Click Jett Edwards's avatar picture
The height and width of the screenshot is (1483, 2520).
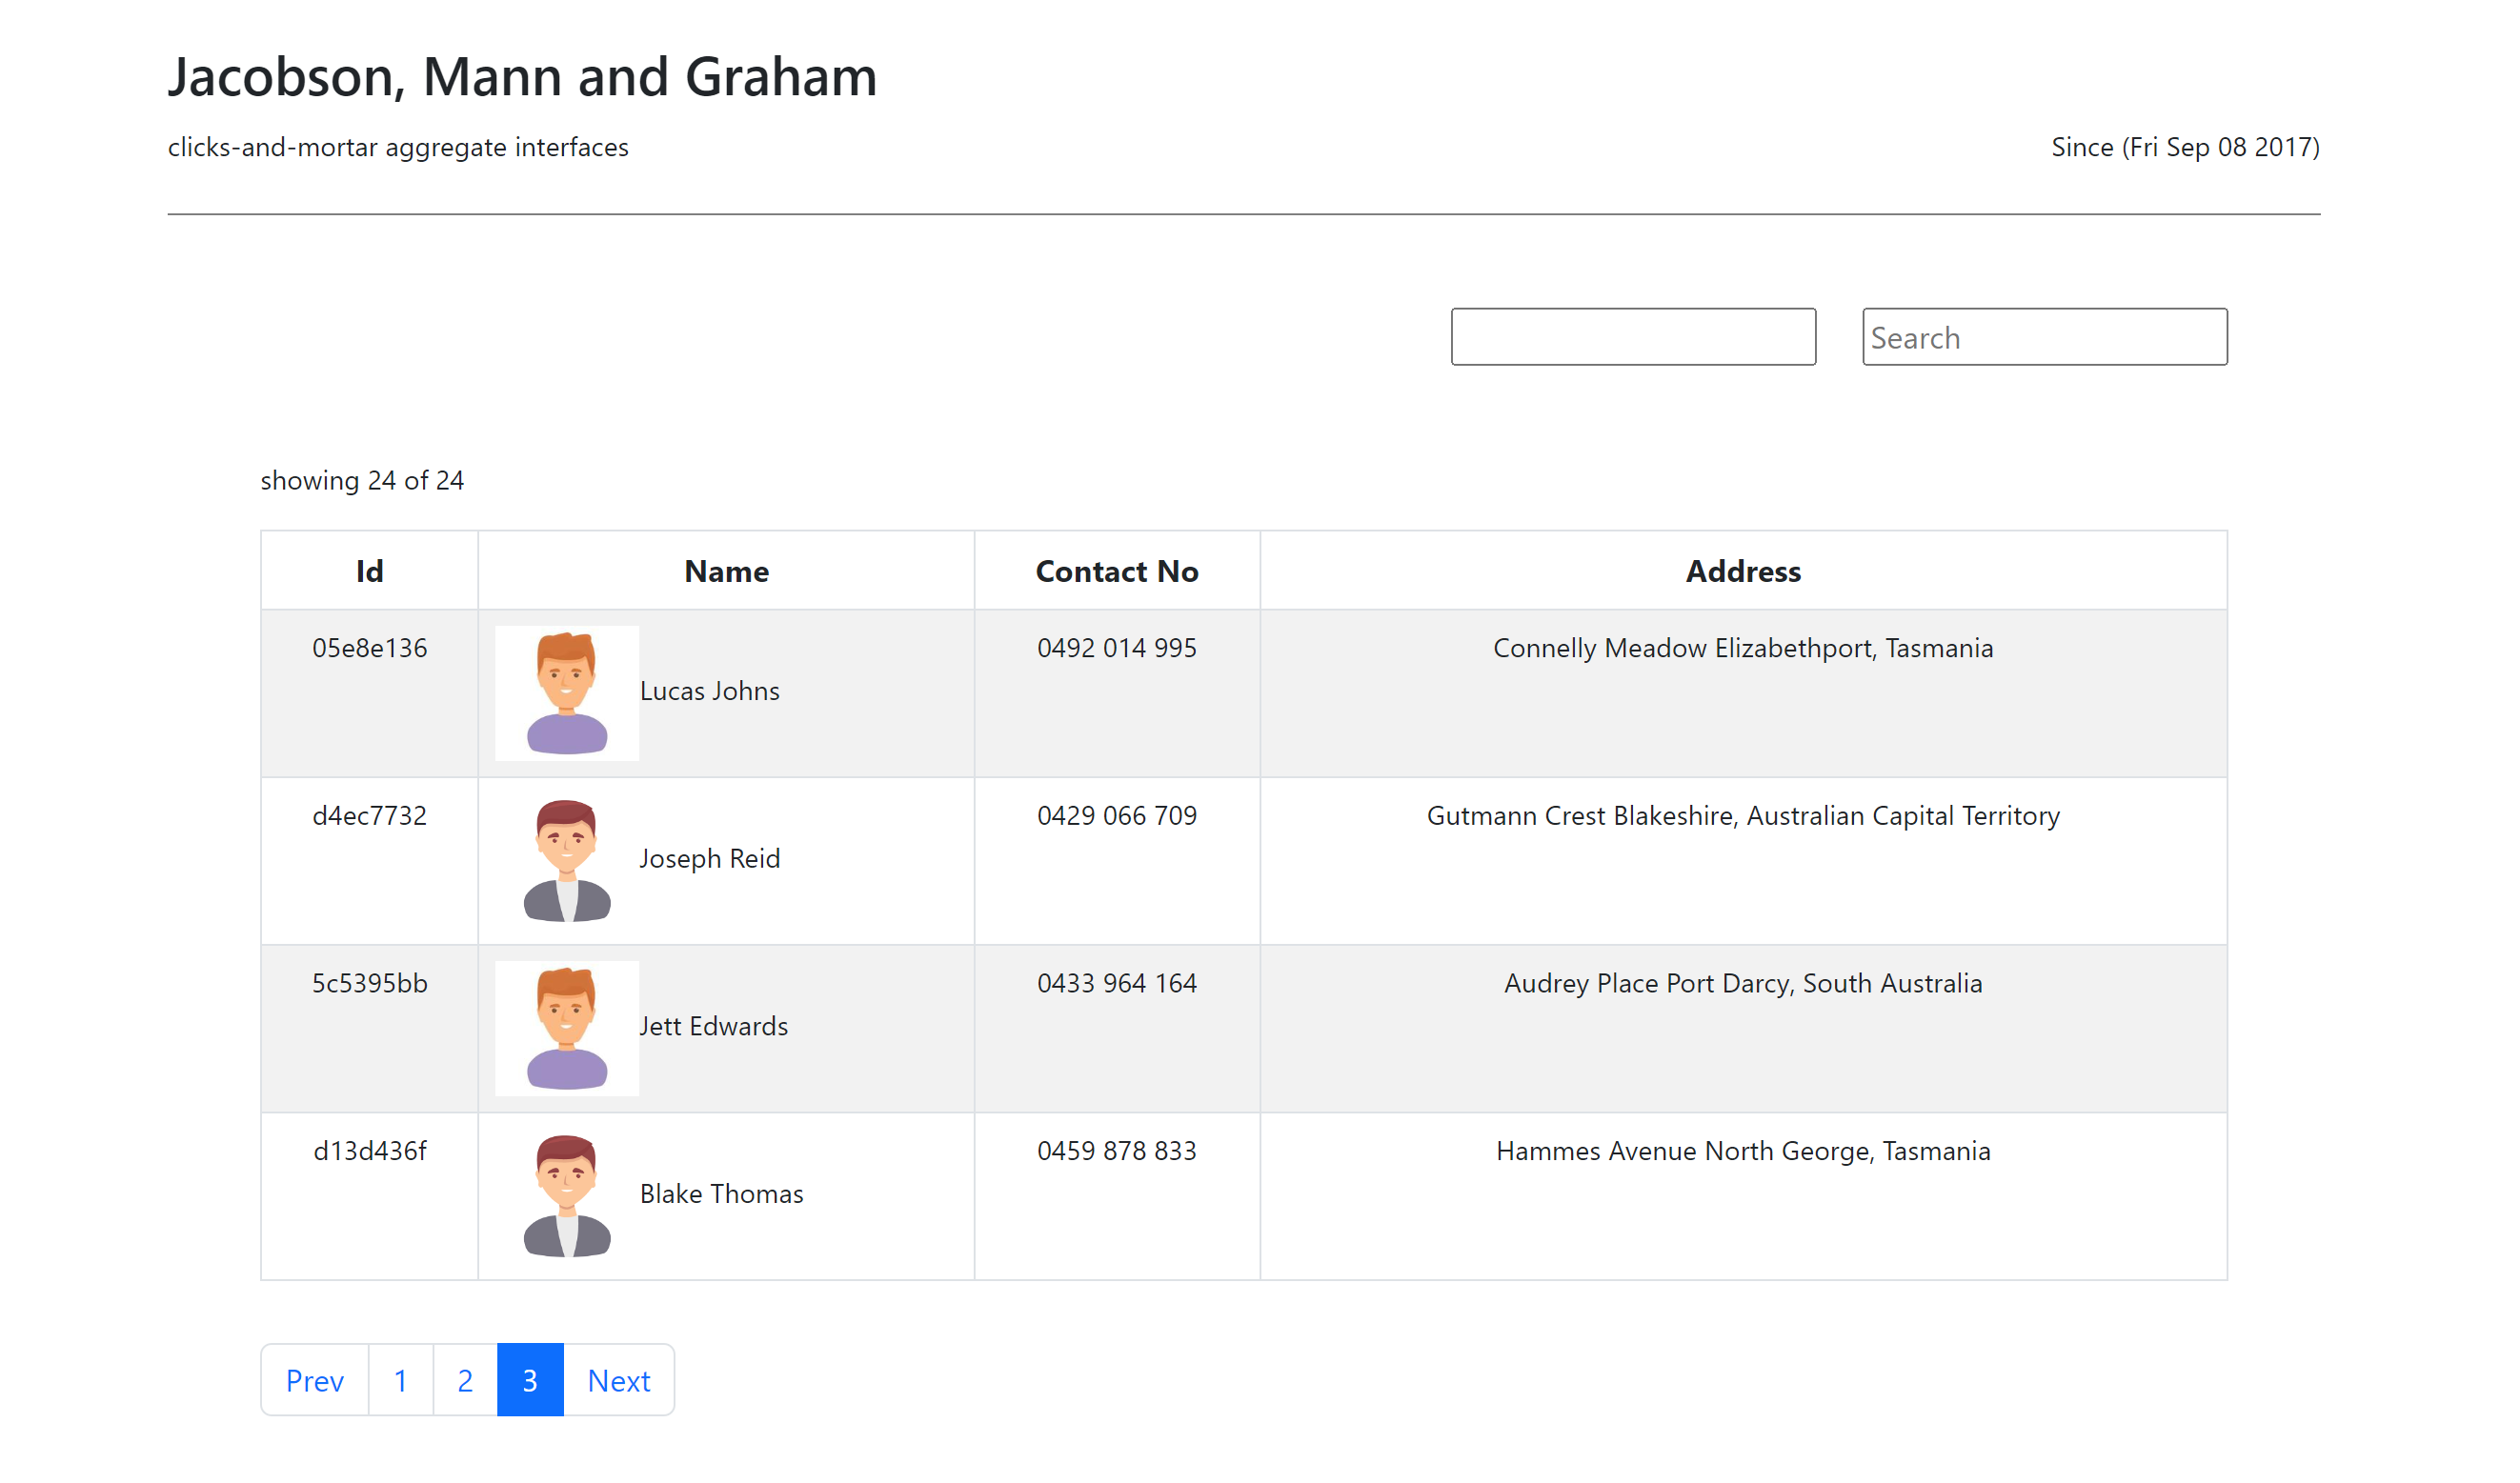(x=566, y=1027)
